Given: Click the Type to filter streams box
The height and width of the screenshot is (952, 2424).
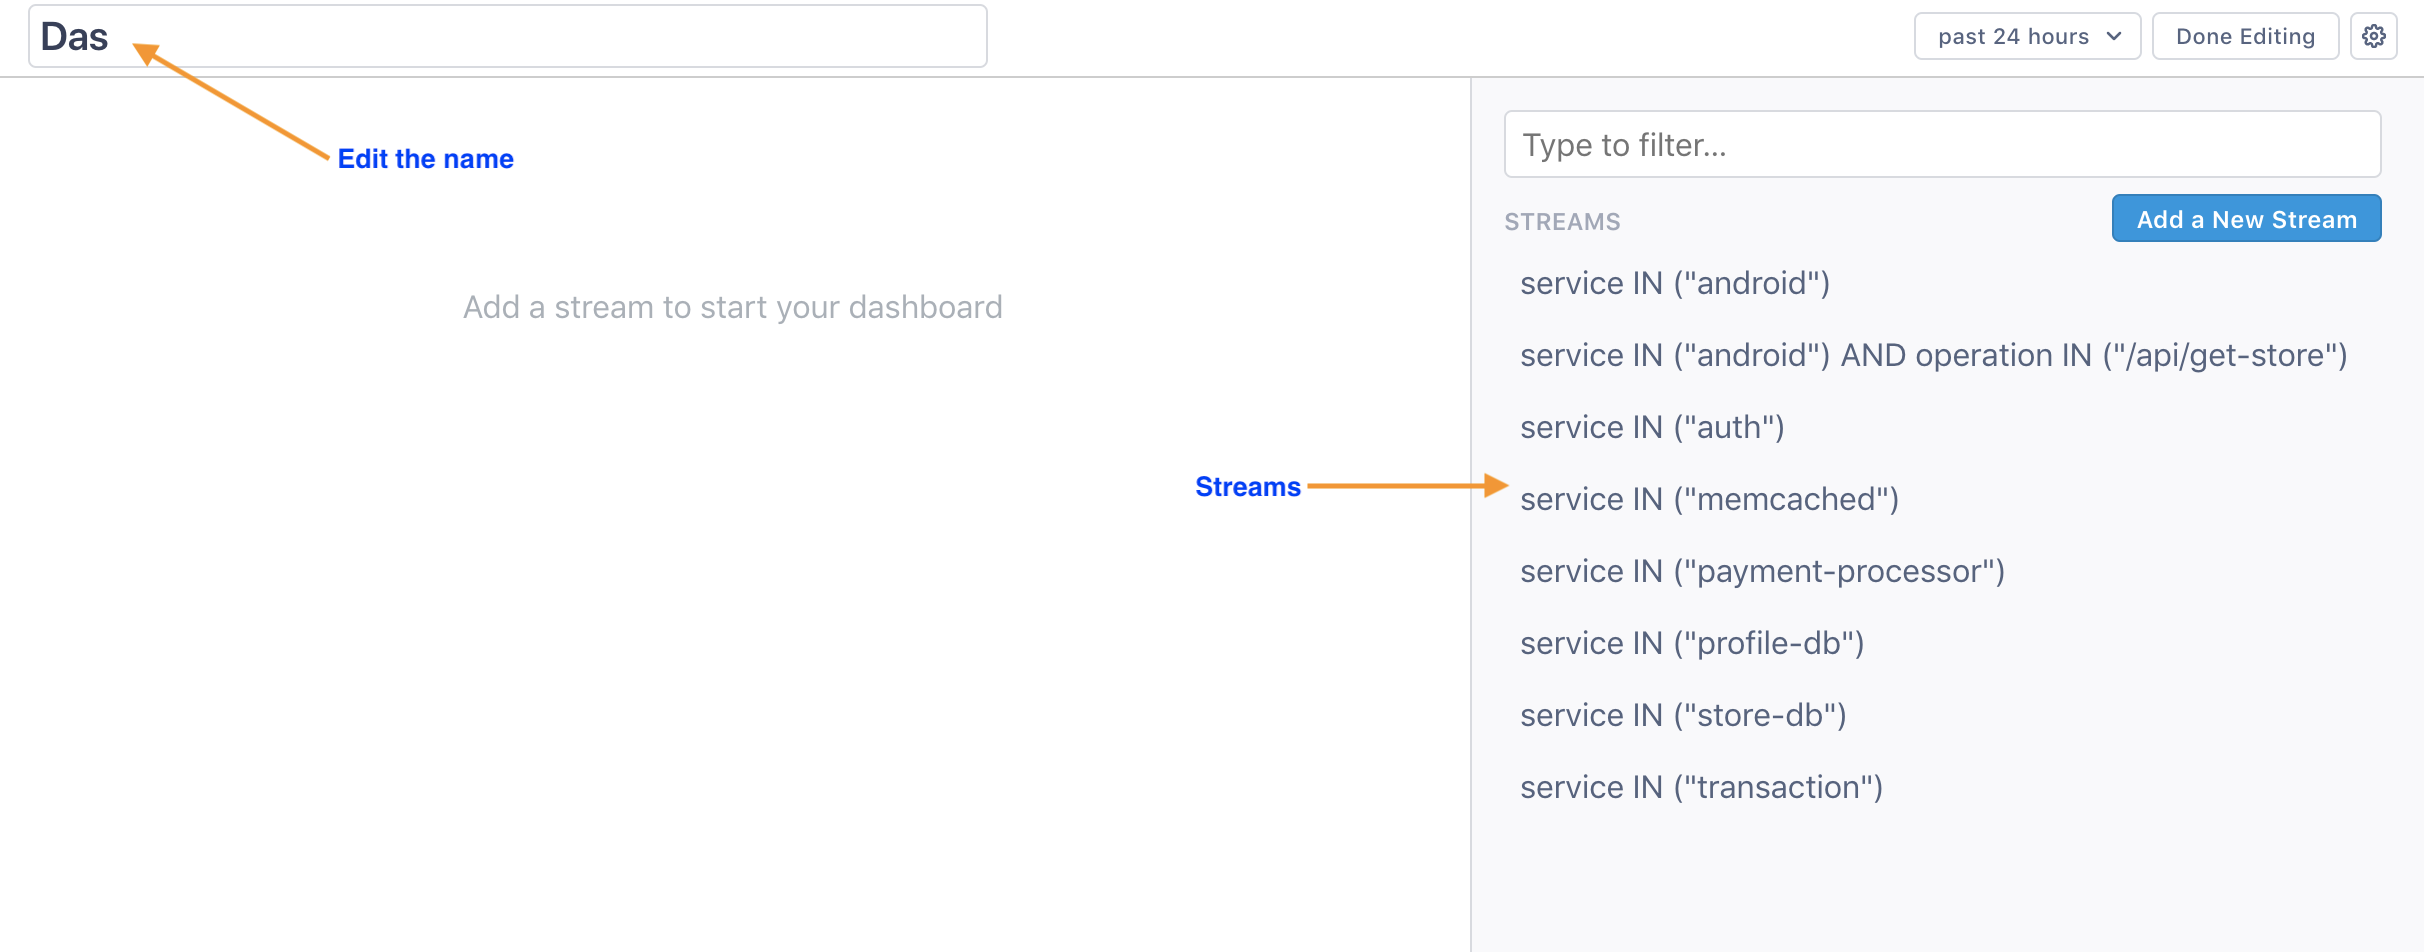Looking at the screenshot, I should (1941, 144).
